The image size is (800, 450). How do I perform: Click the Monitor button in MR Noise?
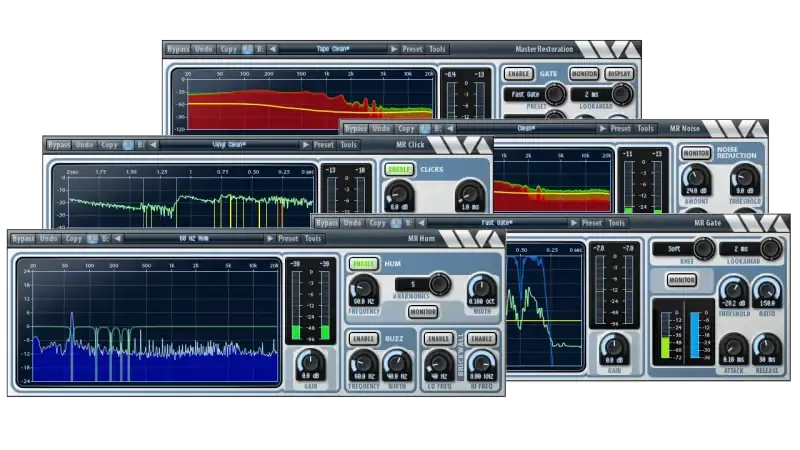click(x=696, y=153)
